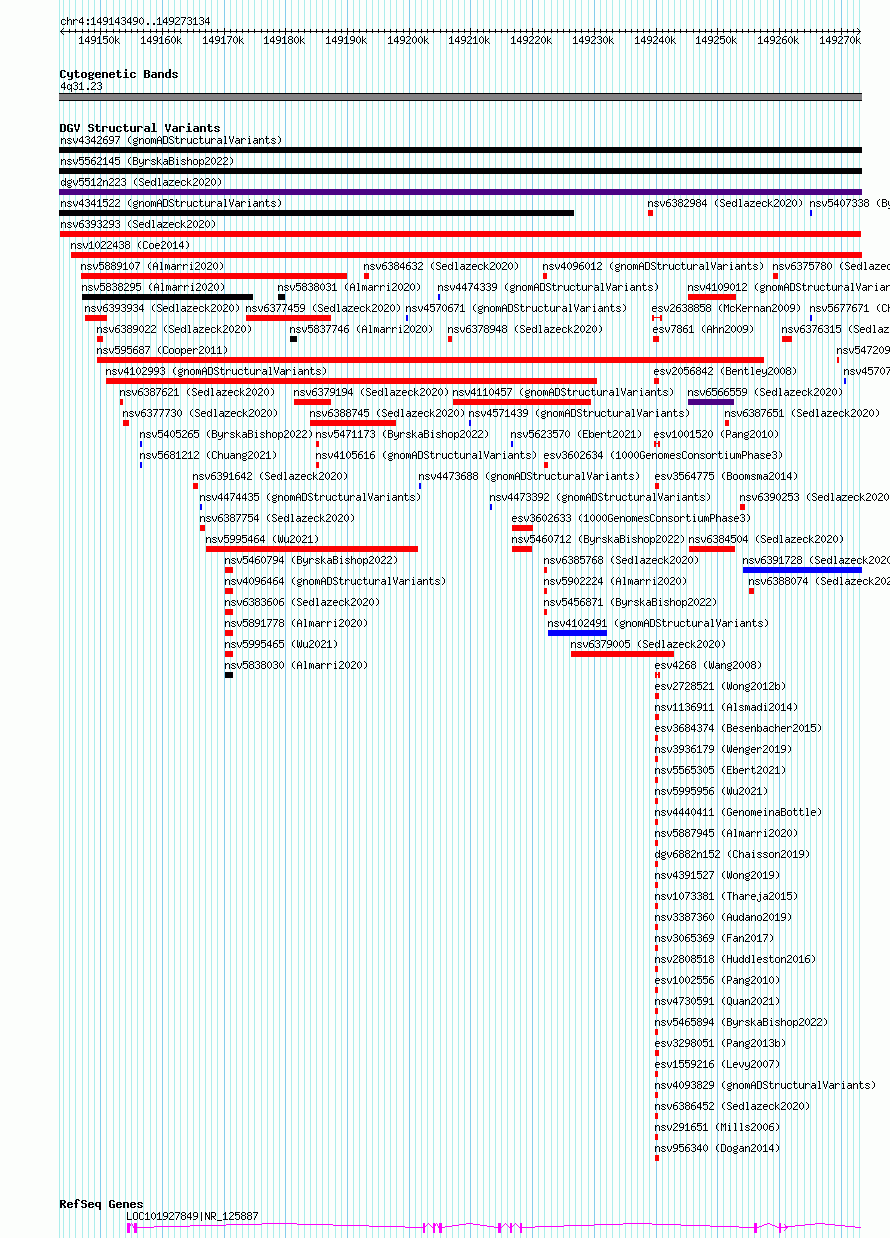Select esv3564775 (Boomsma2014) label
890x1238 pixels.
726,476
